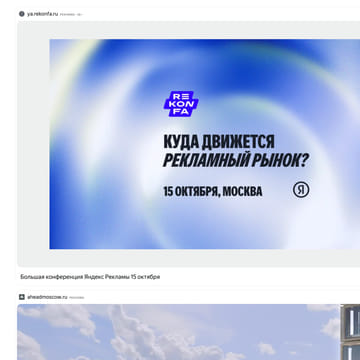Click the ya.rekonfa.ru site favicon
360x360 pixels.
coord(22,14)
